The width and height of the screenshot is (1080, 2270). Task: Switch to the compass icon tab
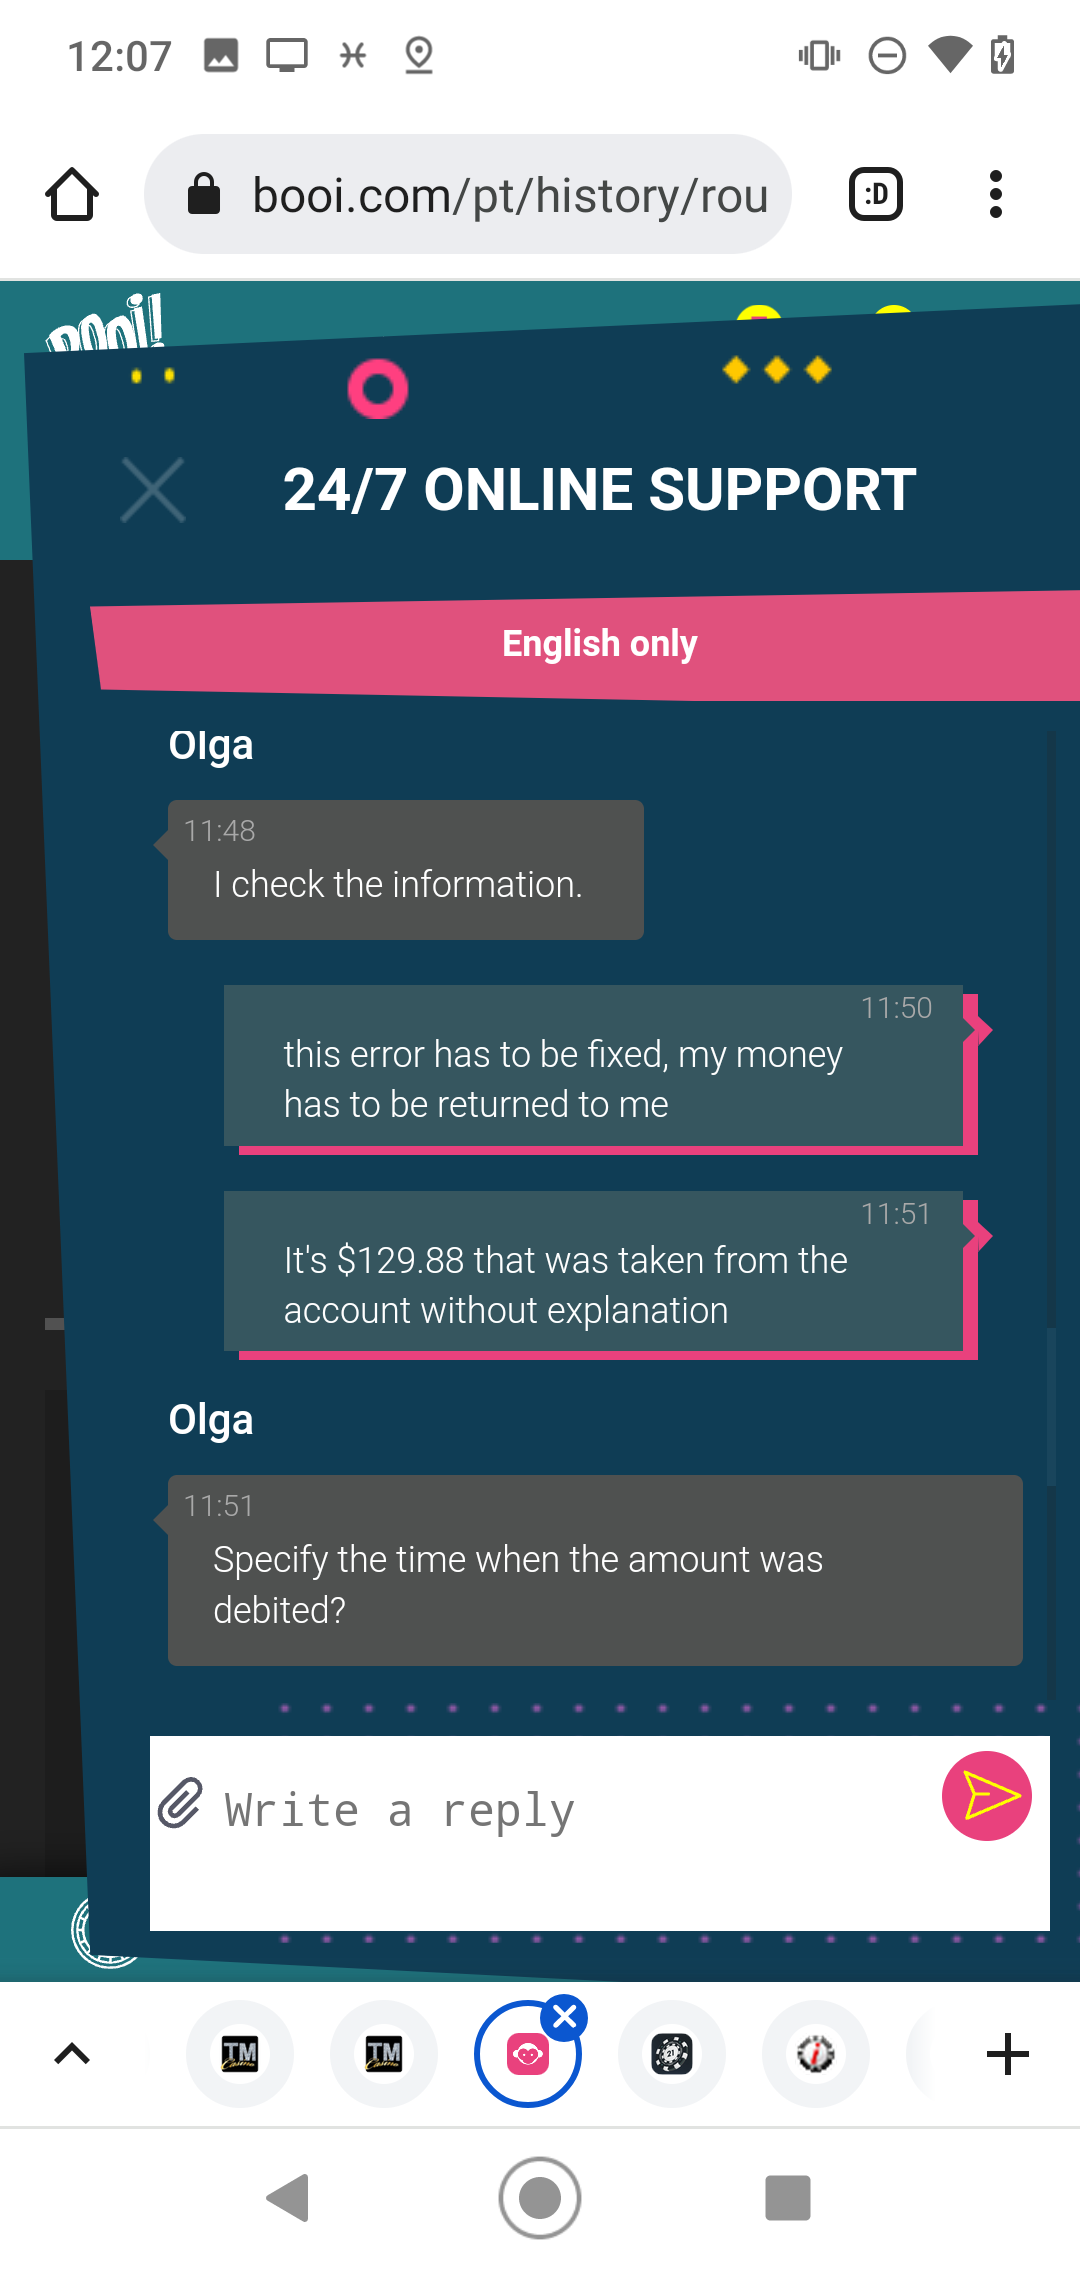point(816,2054)
